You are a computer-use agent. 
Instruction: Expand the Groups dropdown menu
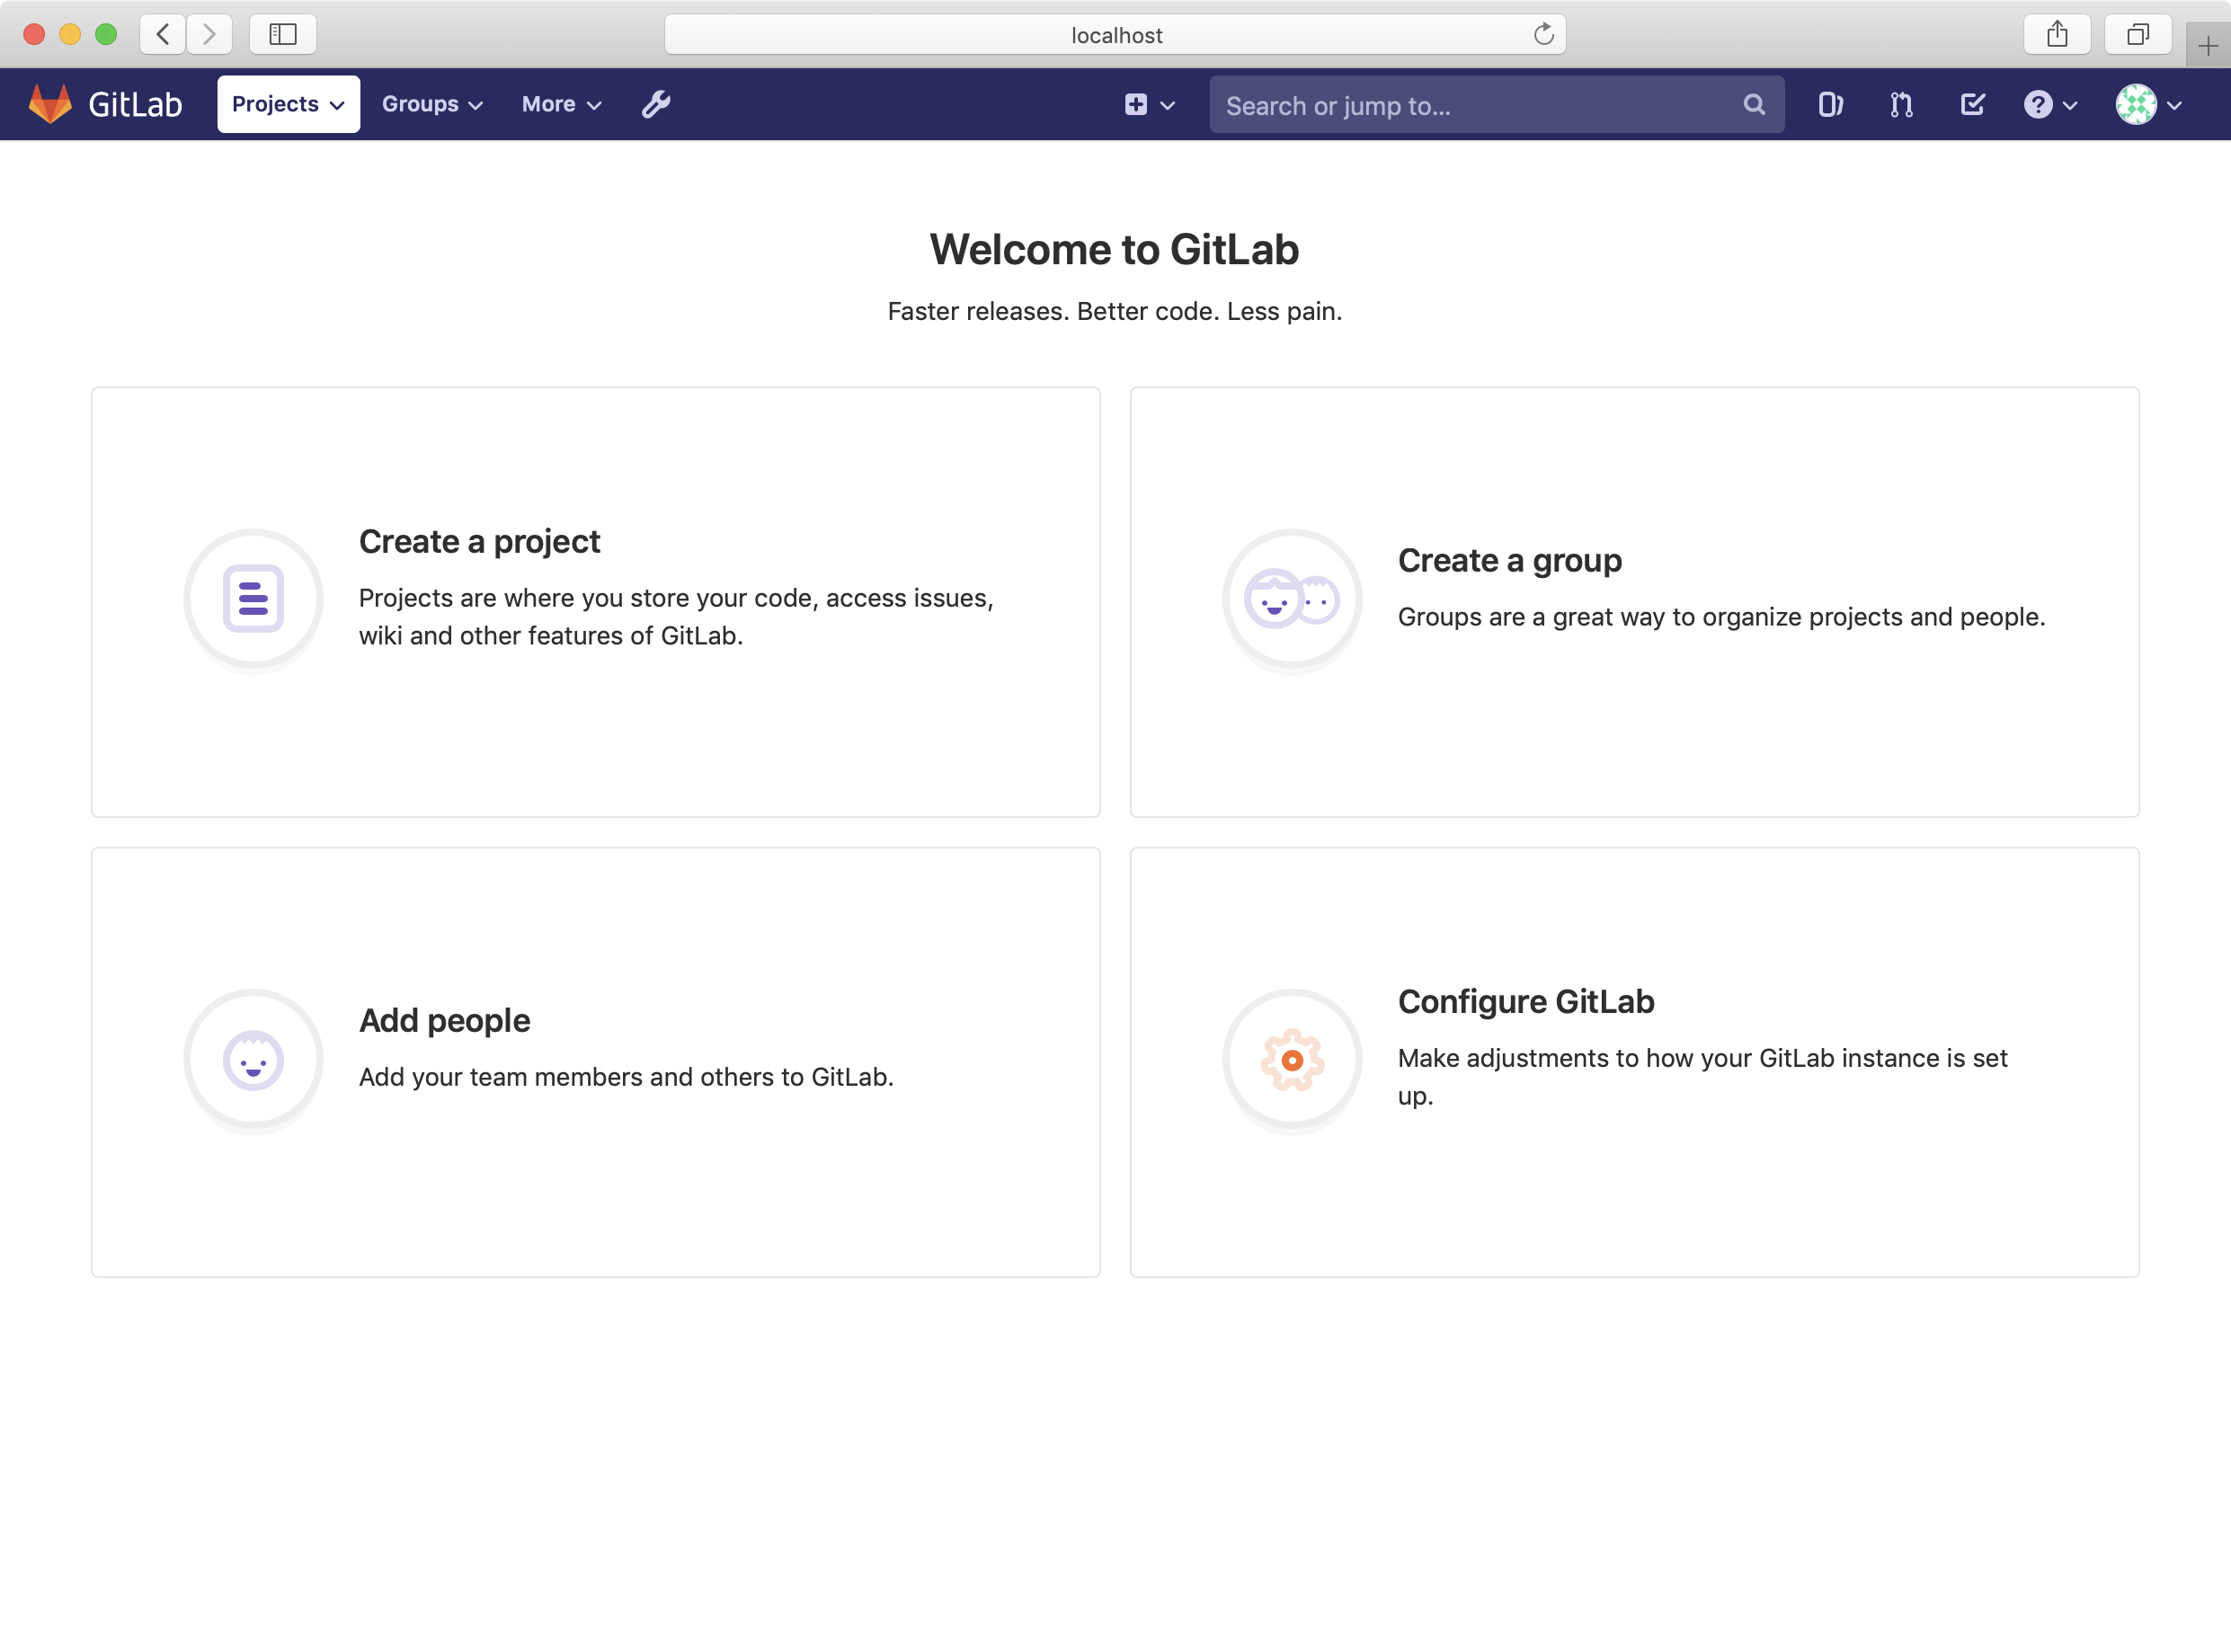(432, 104)
